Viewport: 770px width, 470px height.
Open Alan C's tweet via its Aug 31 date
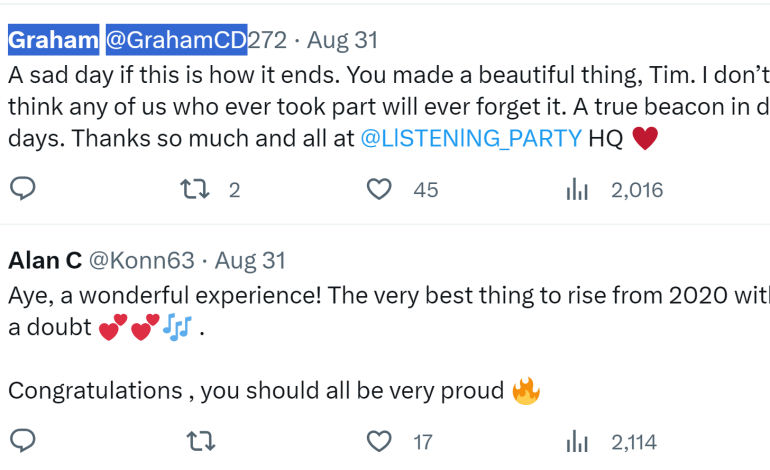pyautogui.click(x=250, y=261)
